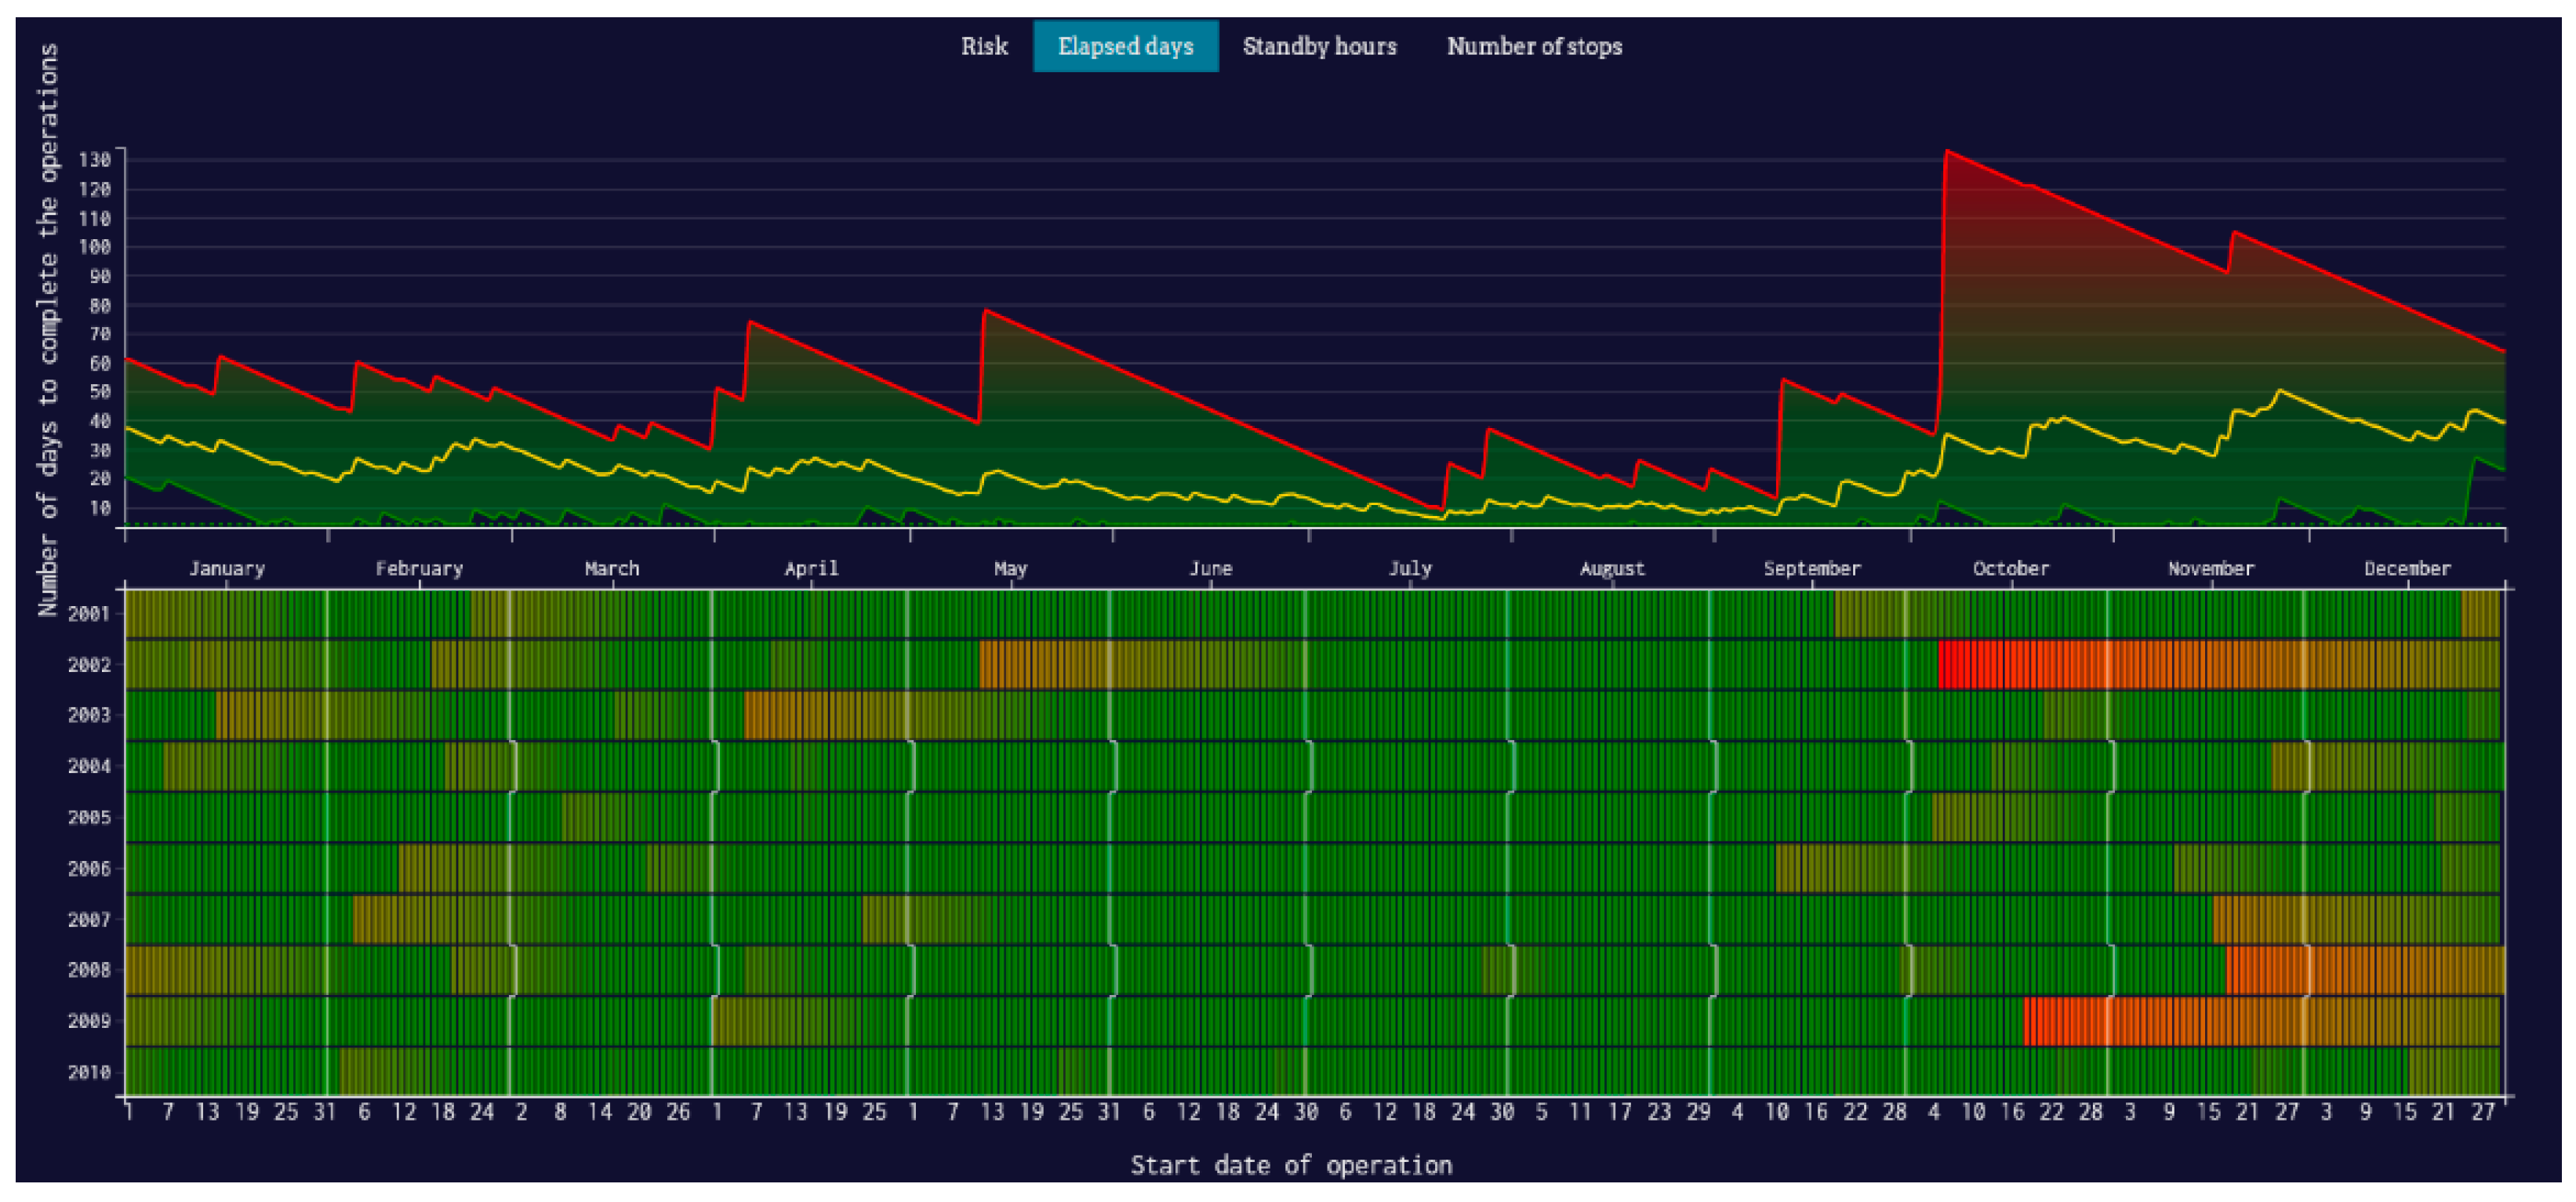
Task: Select the Elapsed days tab
Action: point(1125,46)
